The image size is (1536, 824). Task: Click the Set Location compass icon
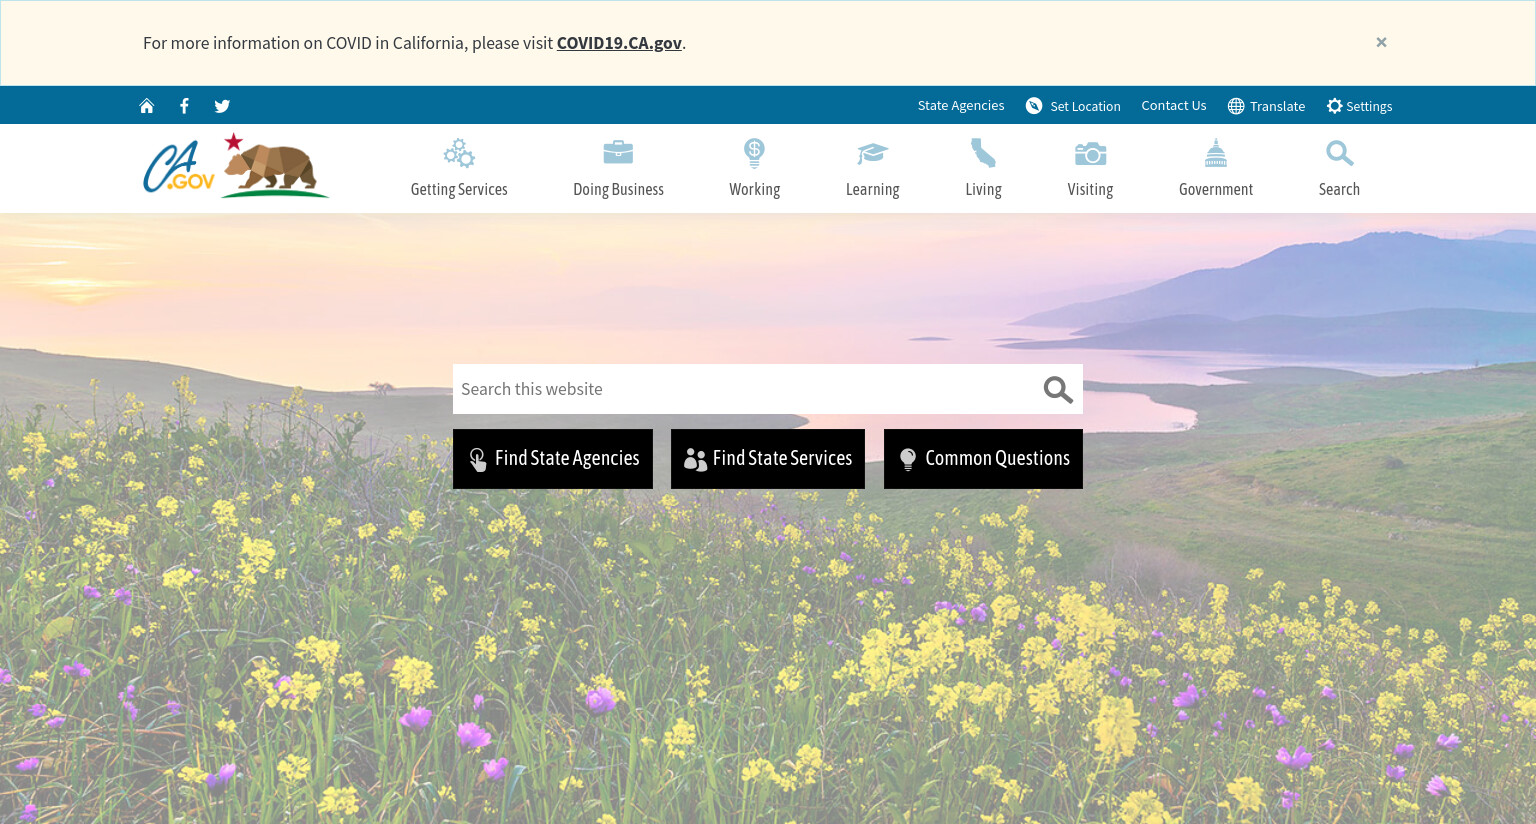pyautogui.click(x=1034, y=106)
